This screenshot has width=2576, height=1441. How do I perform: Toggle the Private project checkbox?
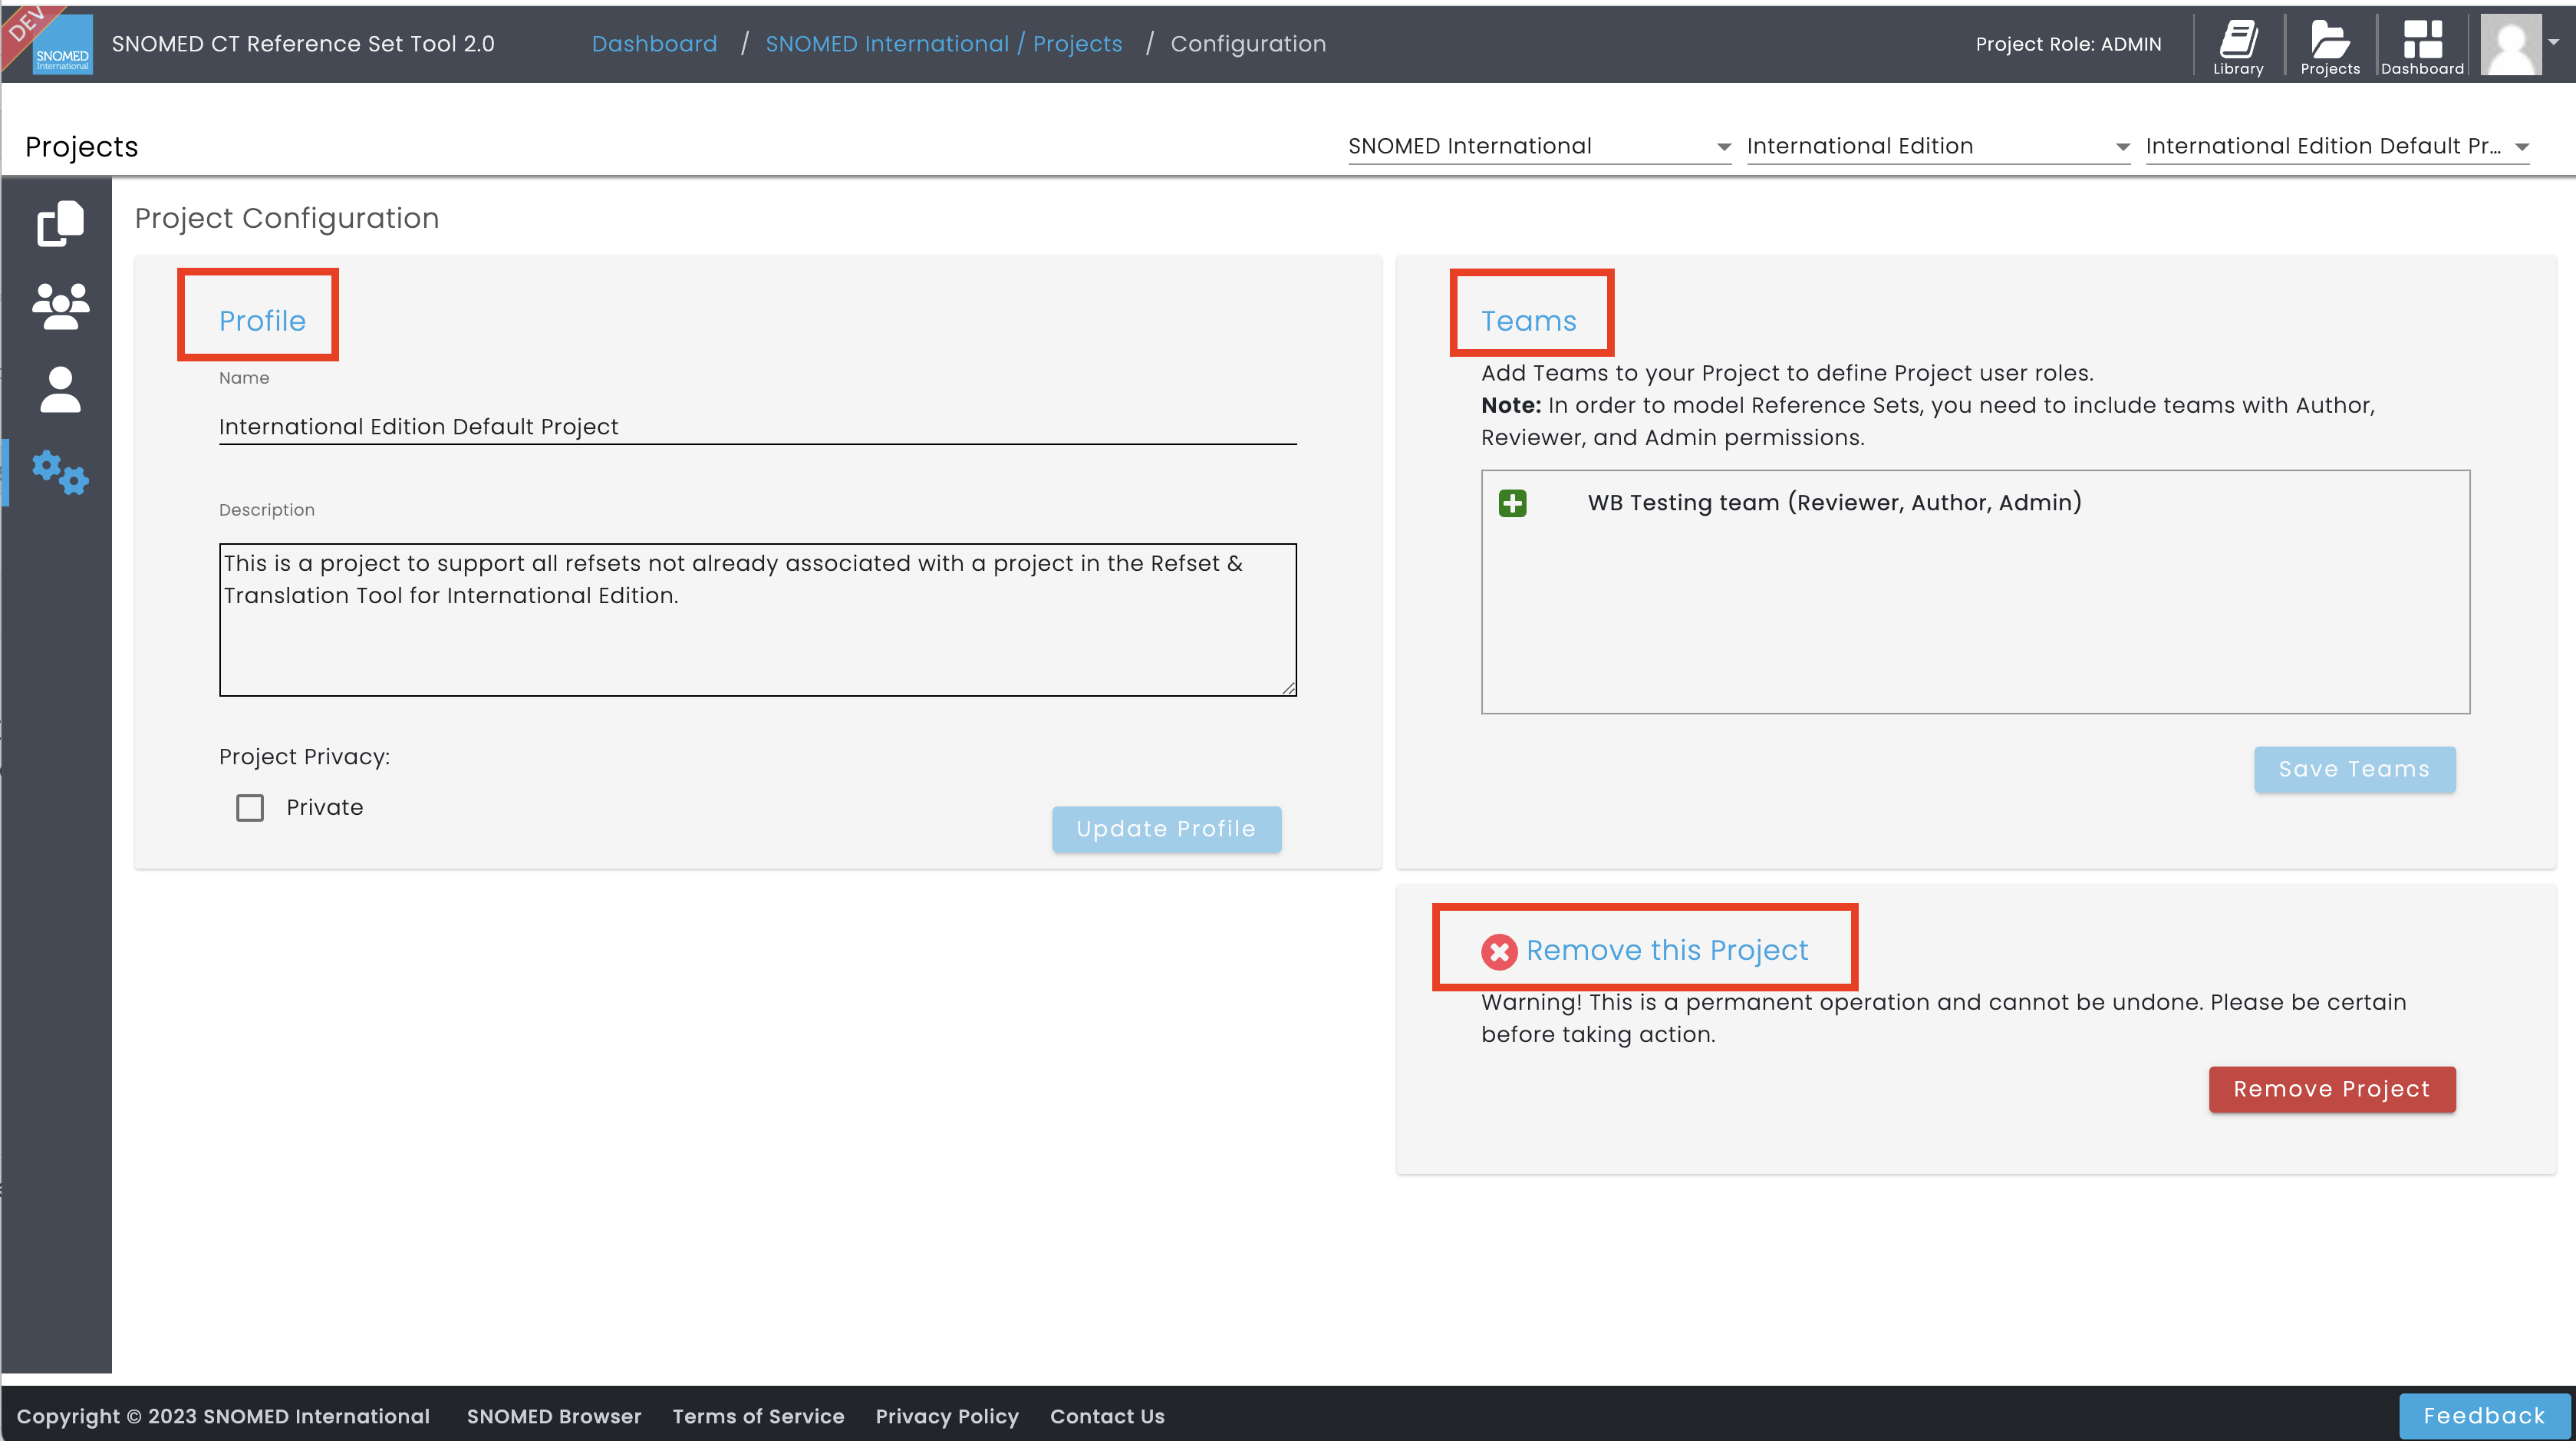coord(250,807)
